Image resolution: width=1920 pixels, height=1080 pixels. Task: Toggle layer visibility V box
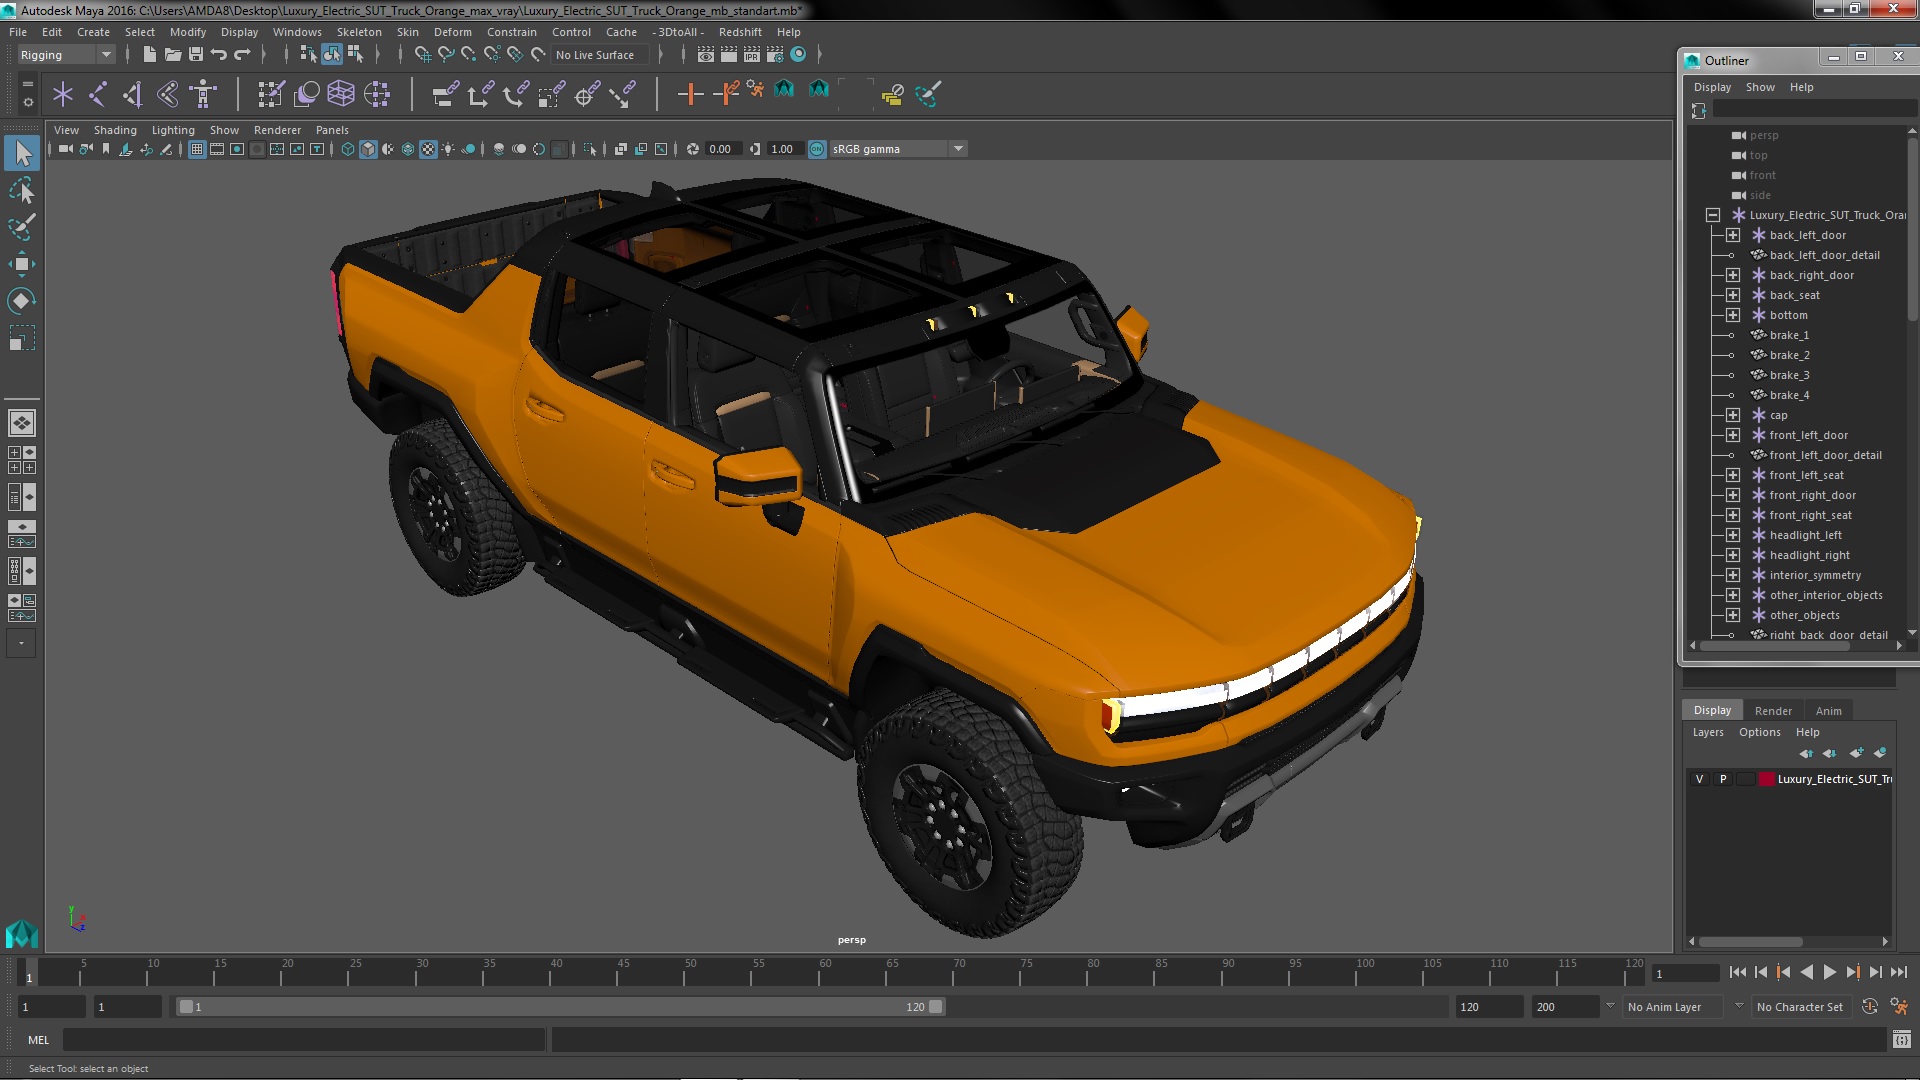(1699, 779)
